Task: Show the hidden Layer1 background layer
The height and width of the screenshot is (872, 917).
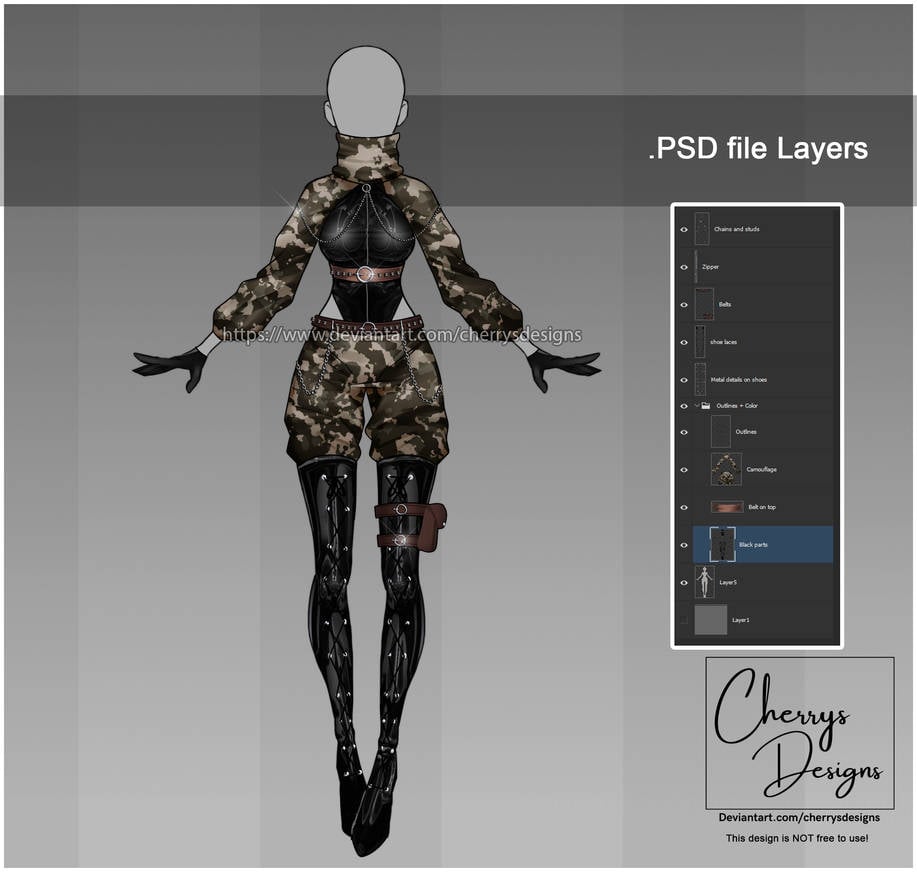Action: pos(684,621)
